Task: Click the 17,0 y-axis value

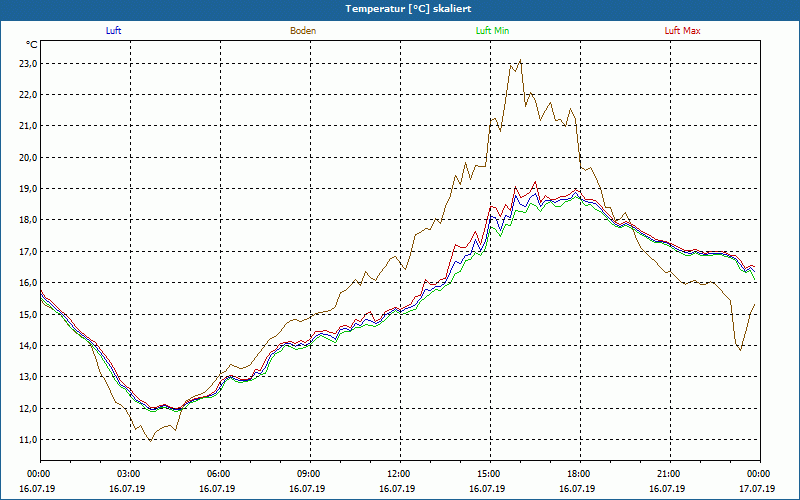Action: [28, 252]
